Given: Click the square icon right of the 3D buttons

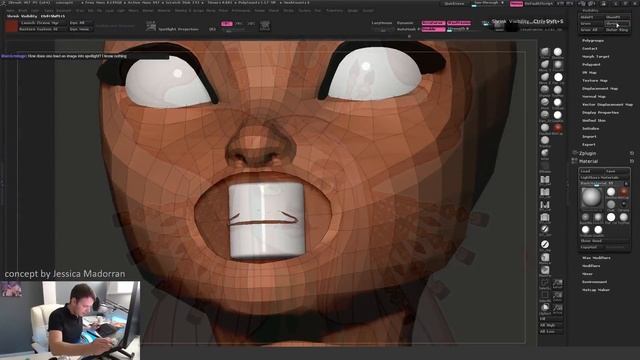Looking at the screenshot, I should [264, 26].
